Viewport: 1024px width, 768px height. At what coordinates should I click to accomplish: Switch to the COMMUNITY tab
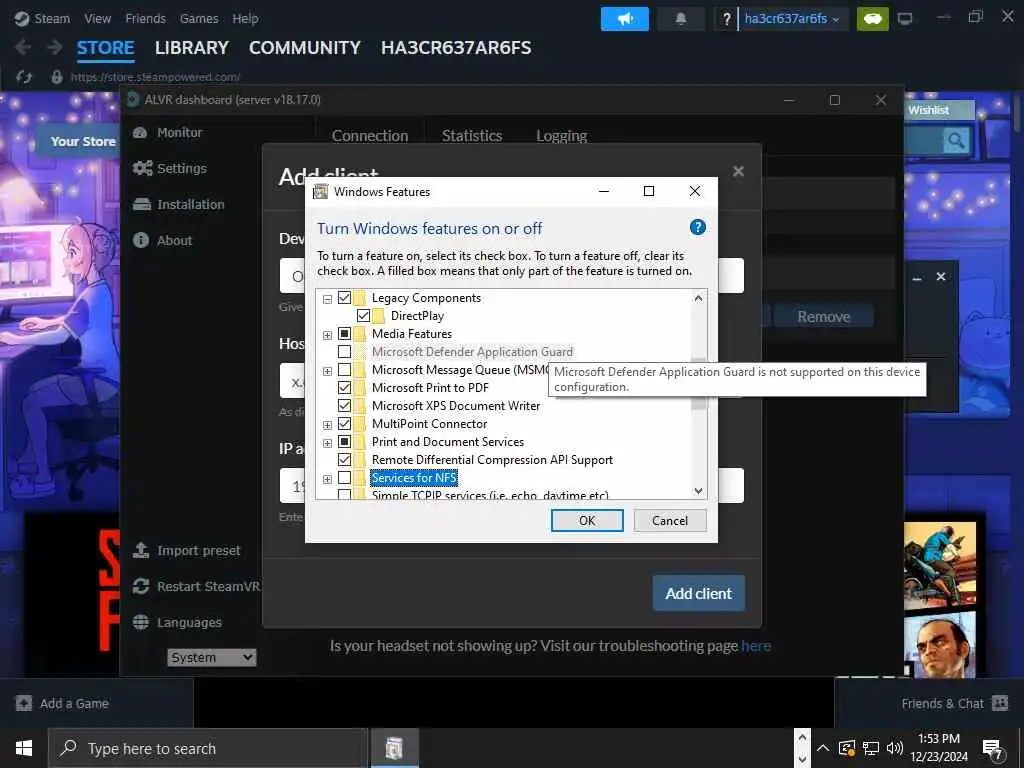coord(304,48)
